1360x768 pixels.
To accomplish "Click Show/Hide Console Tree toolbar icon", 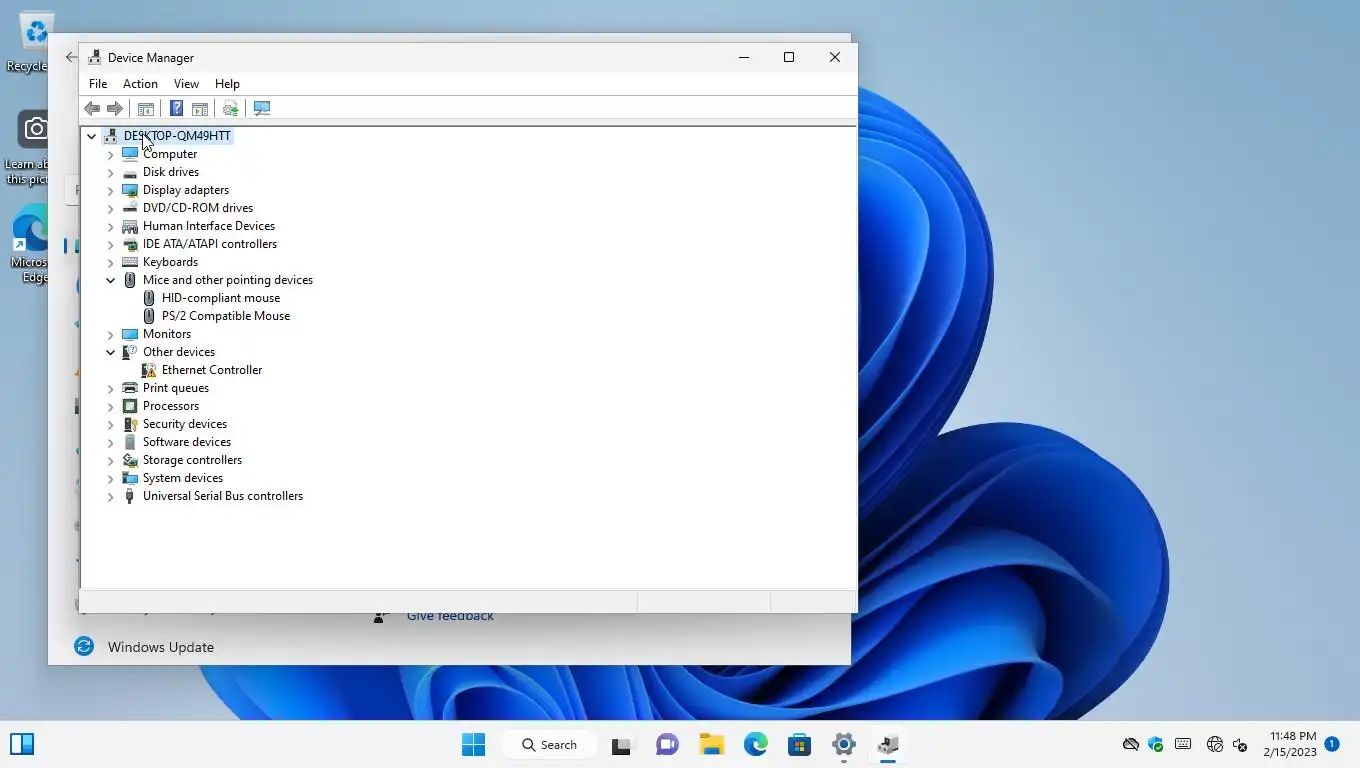I will pyautogui.click(x=146, y=109).
